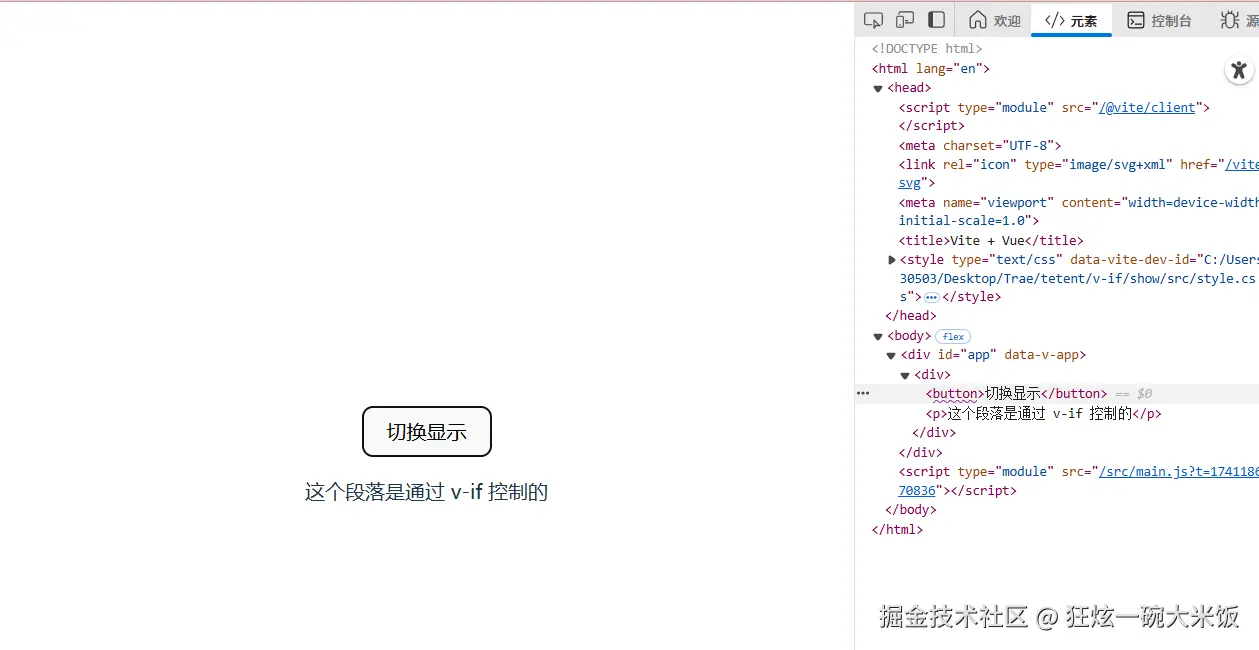Toggle the device emulation mode icon
Screen dimensions: 1259x650
pos(905,19)
